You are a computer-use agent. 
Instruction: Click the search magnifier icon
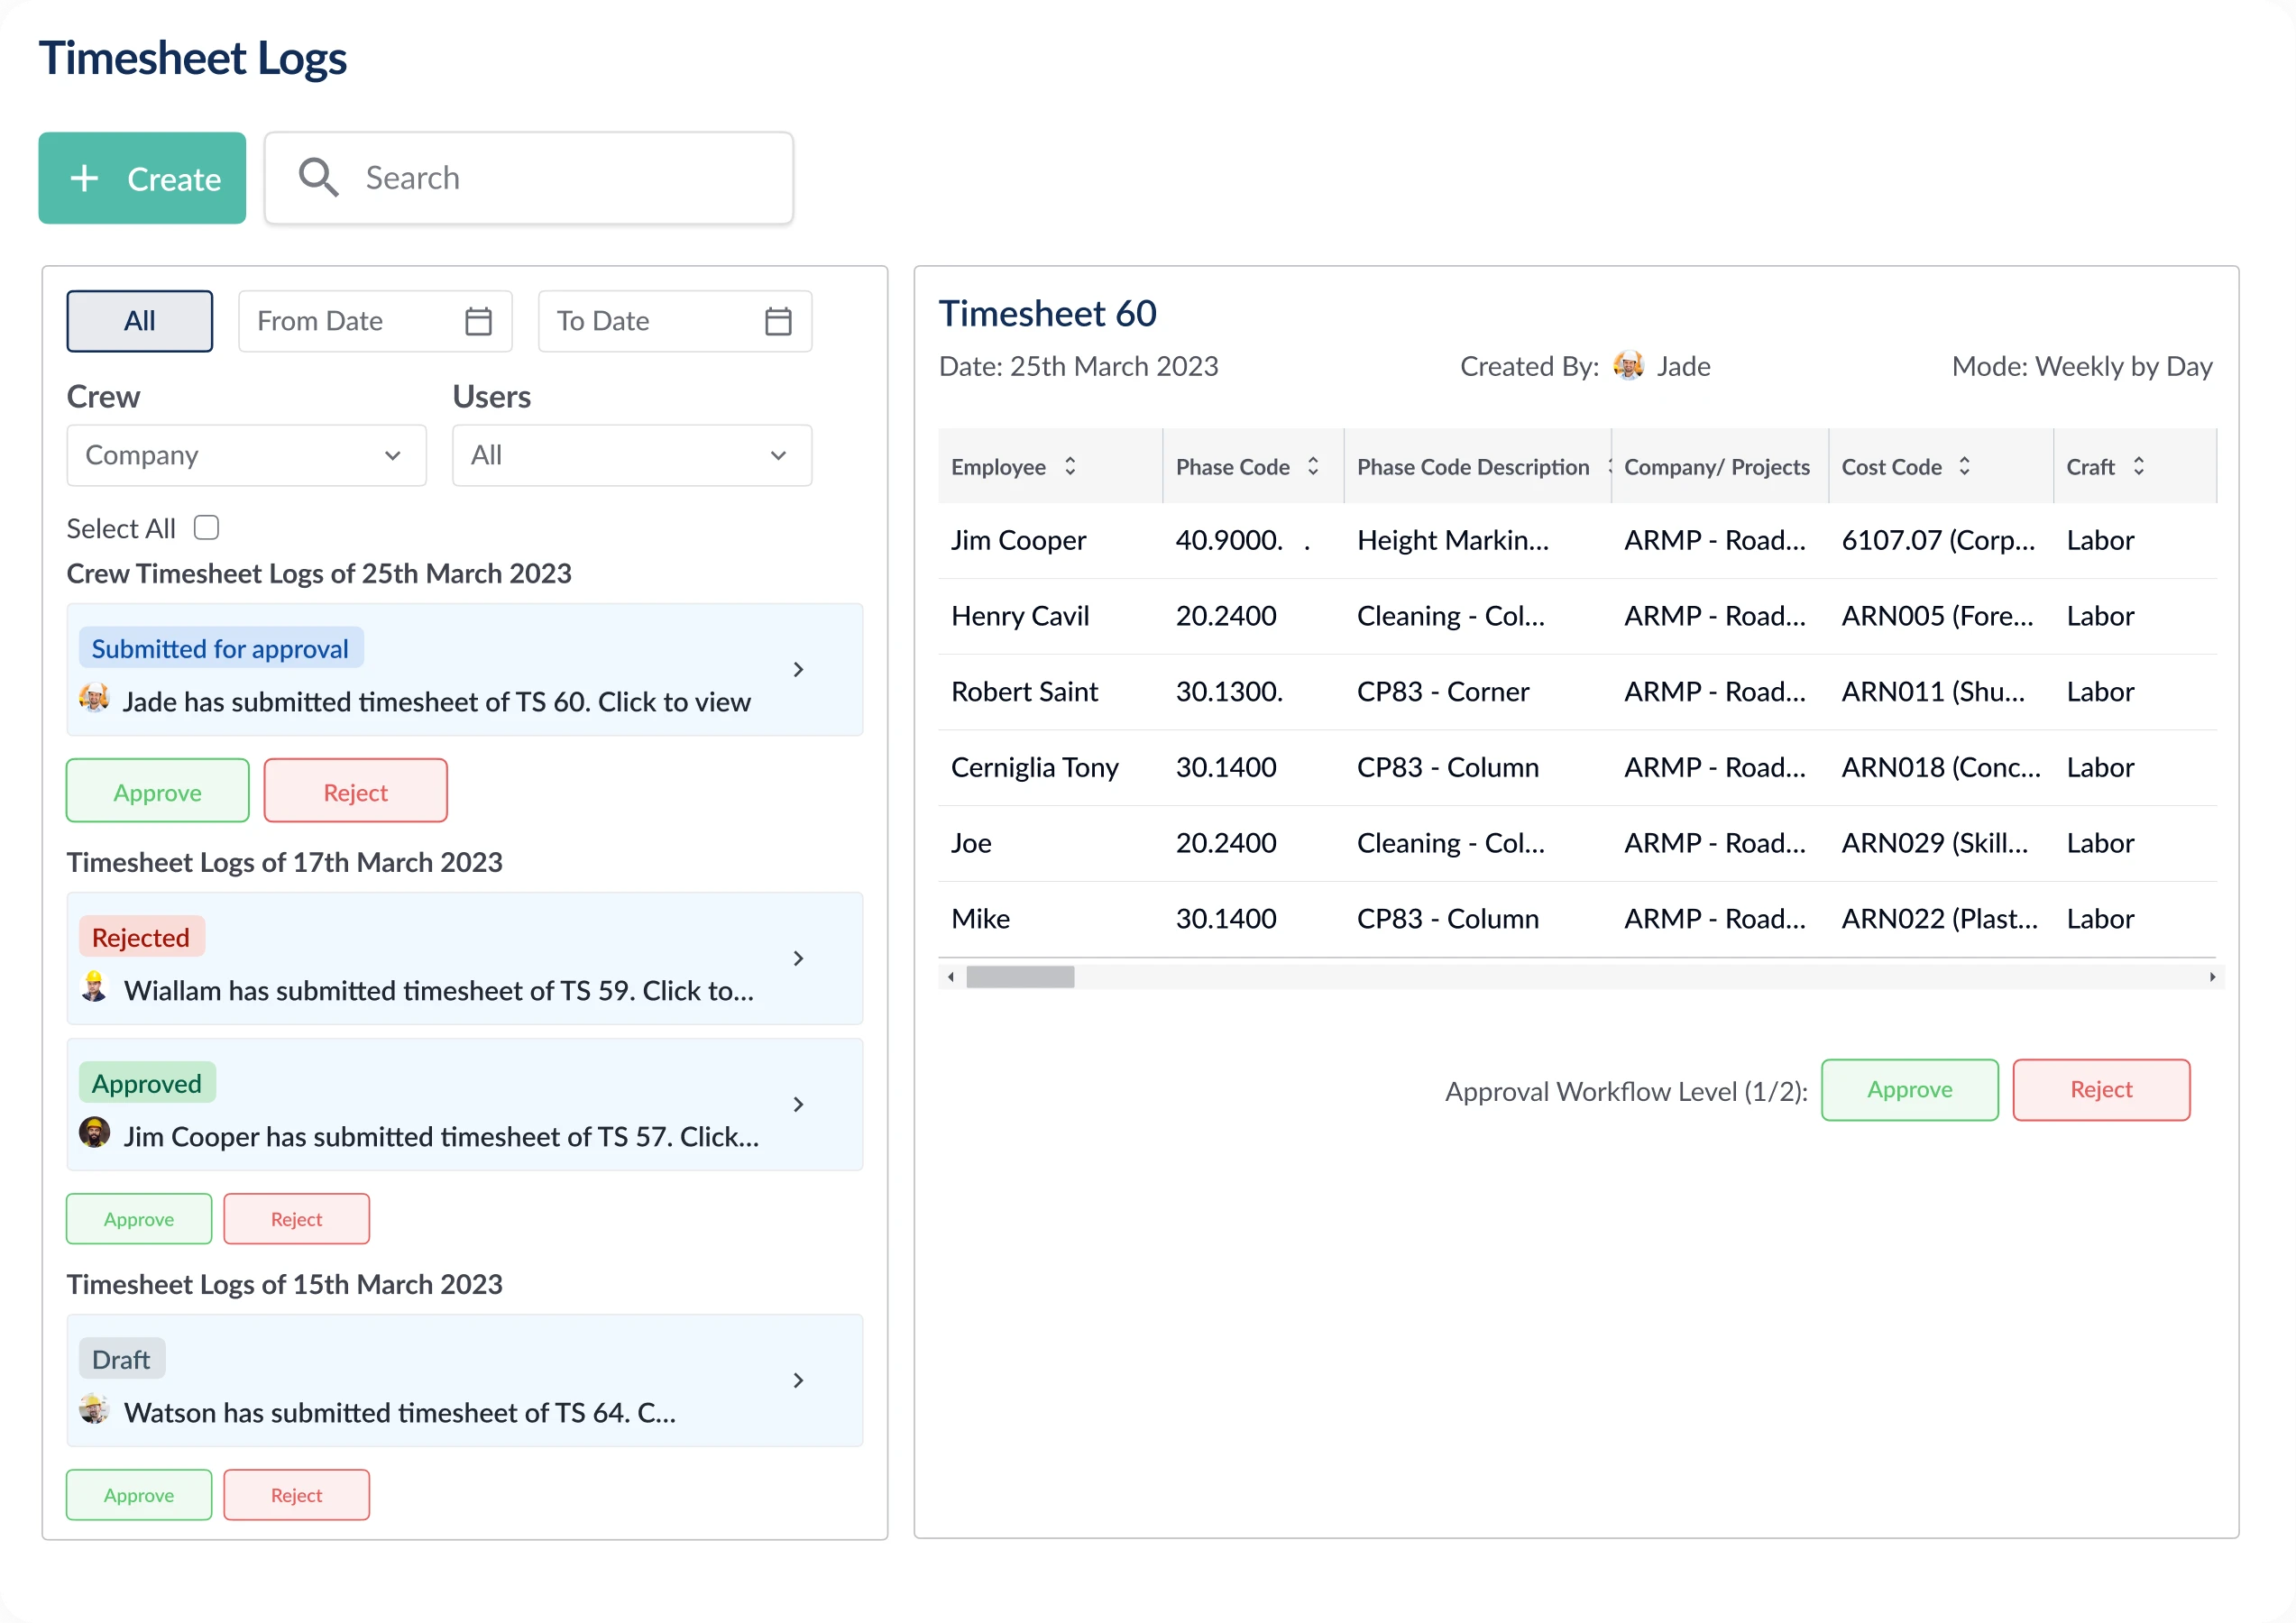(x=318, y=178)
